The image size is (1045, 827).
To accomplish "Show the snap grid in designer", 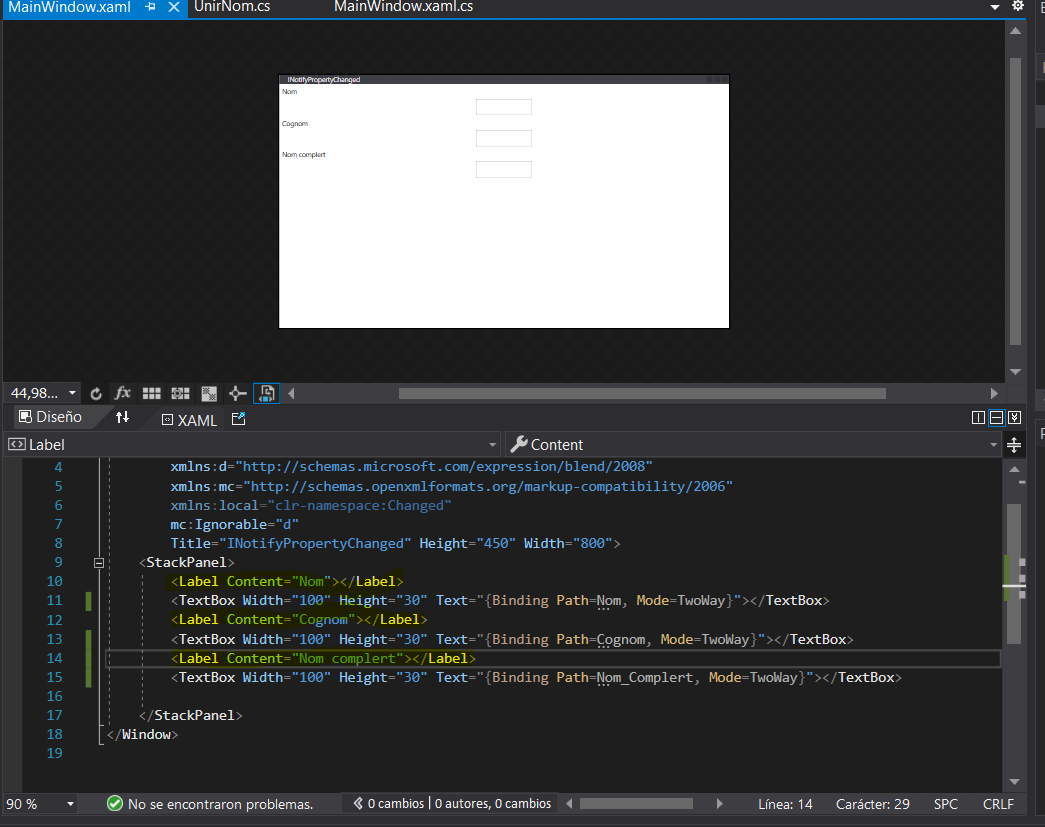I will (152, 394).
